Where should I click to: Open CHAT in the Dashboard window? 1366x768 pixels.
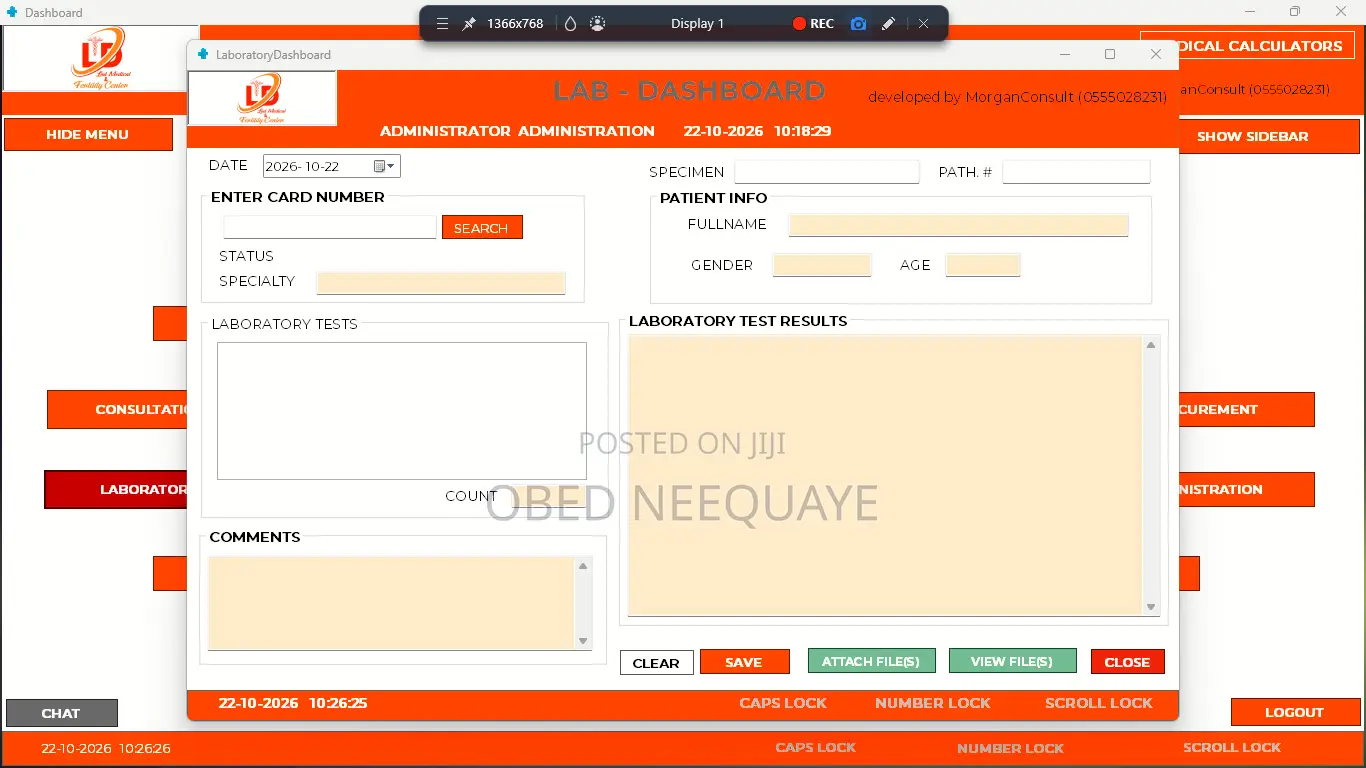coord(61,713)
